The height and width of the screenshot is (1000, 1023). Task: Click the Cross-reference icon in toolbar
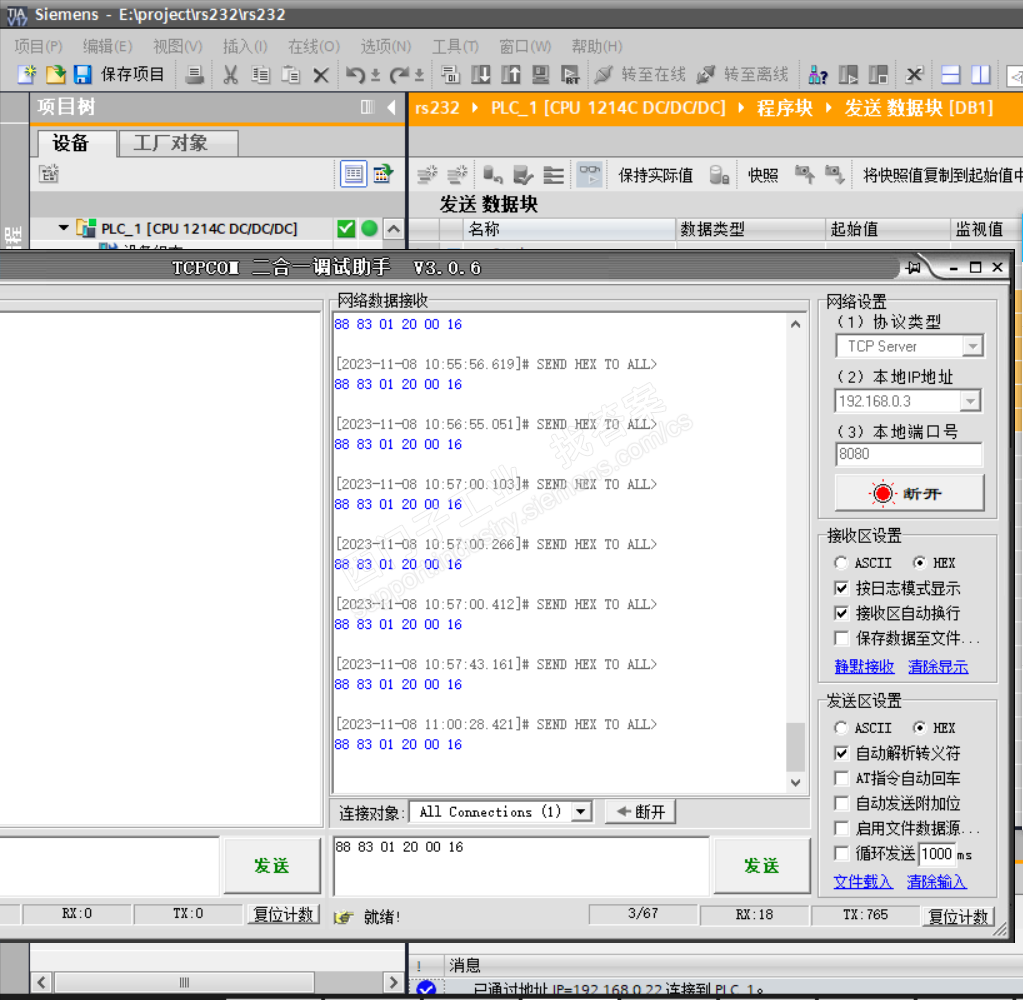[915, 74]
